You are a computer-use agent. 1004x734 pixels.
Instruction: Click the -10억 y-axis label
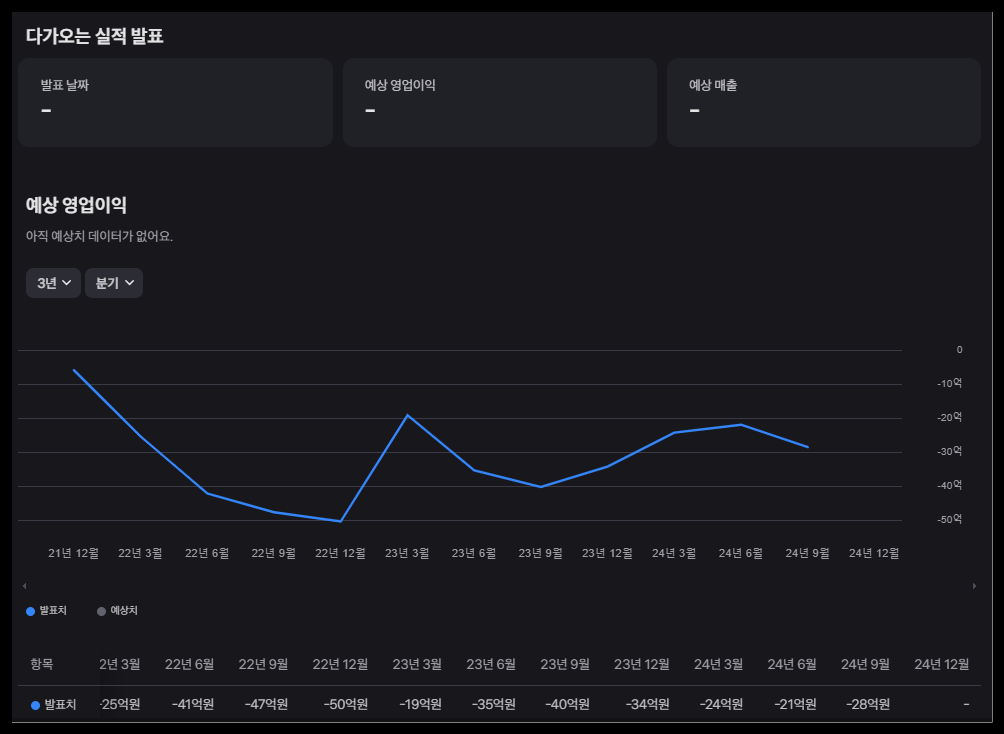(x=950, y=383)
